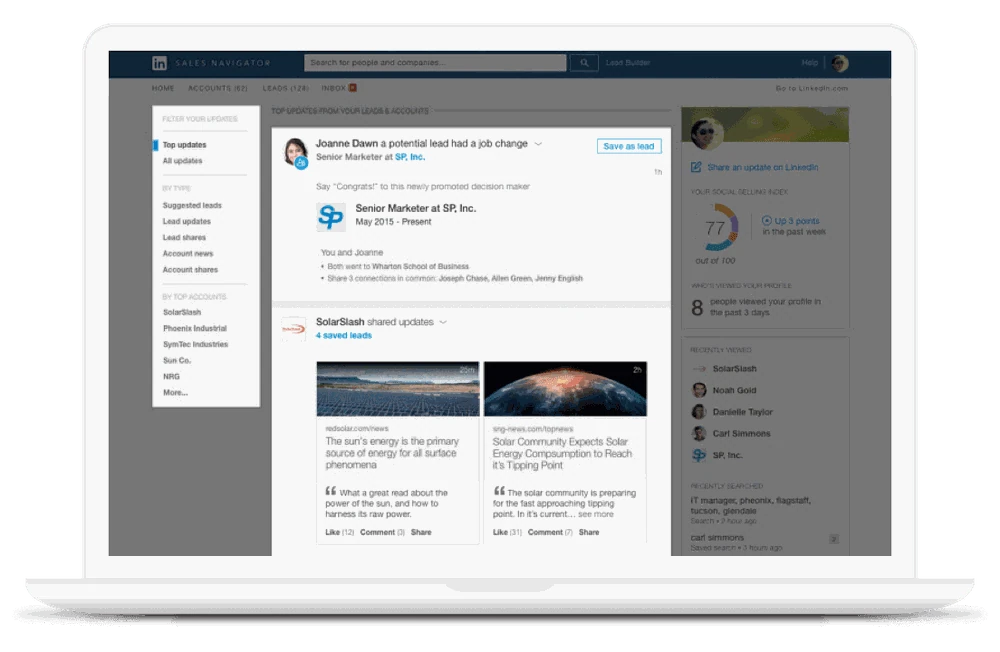Comment on the Solar Community article

(x=550, y=532)
